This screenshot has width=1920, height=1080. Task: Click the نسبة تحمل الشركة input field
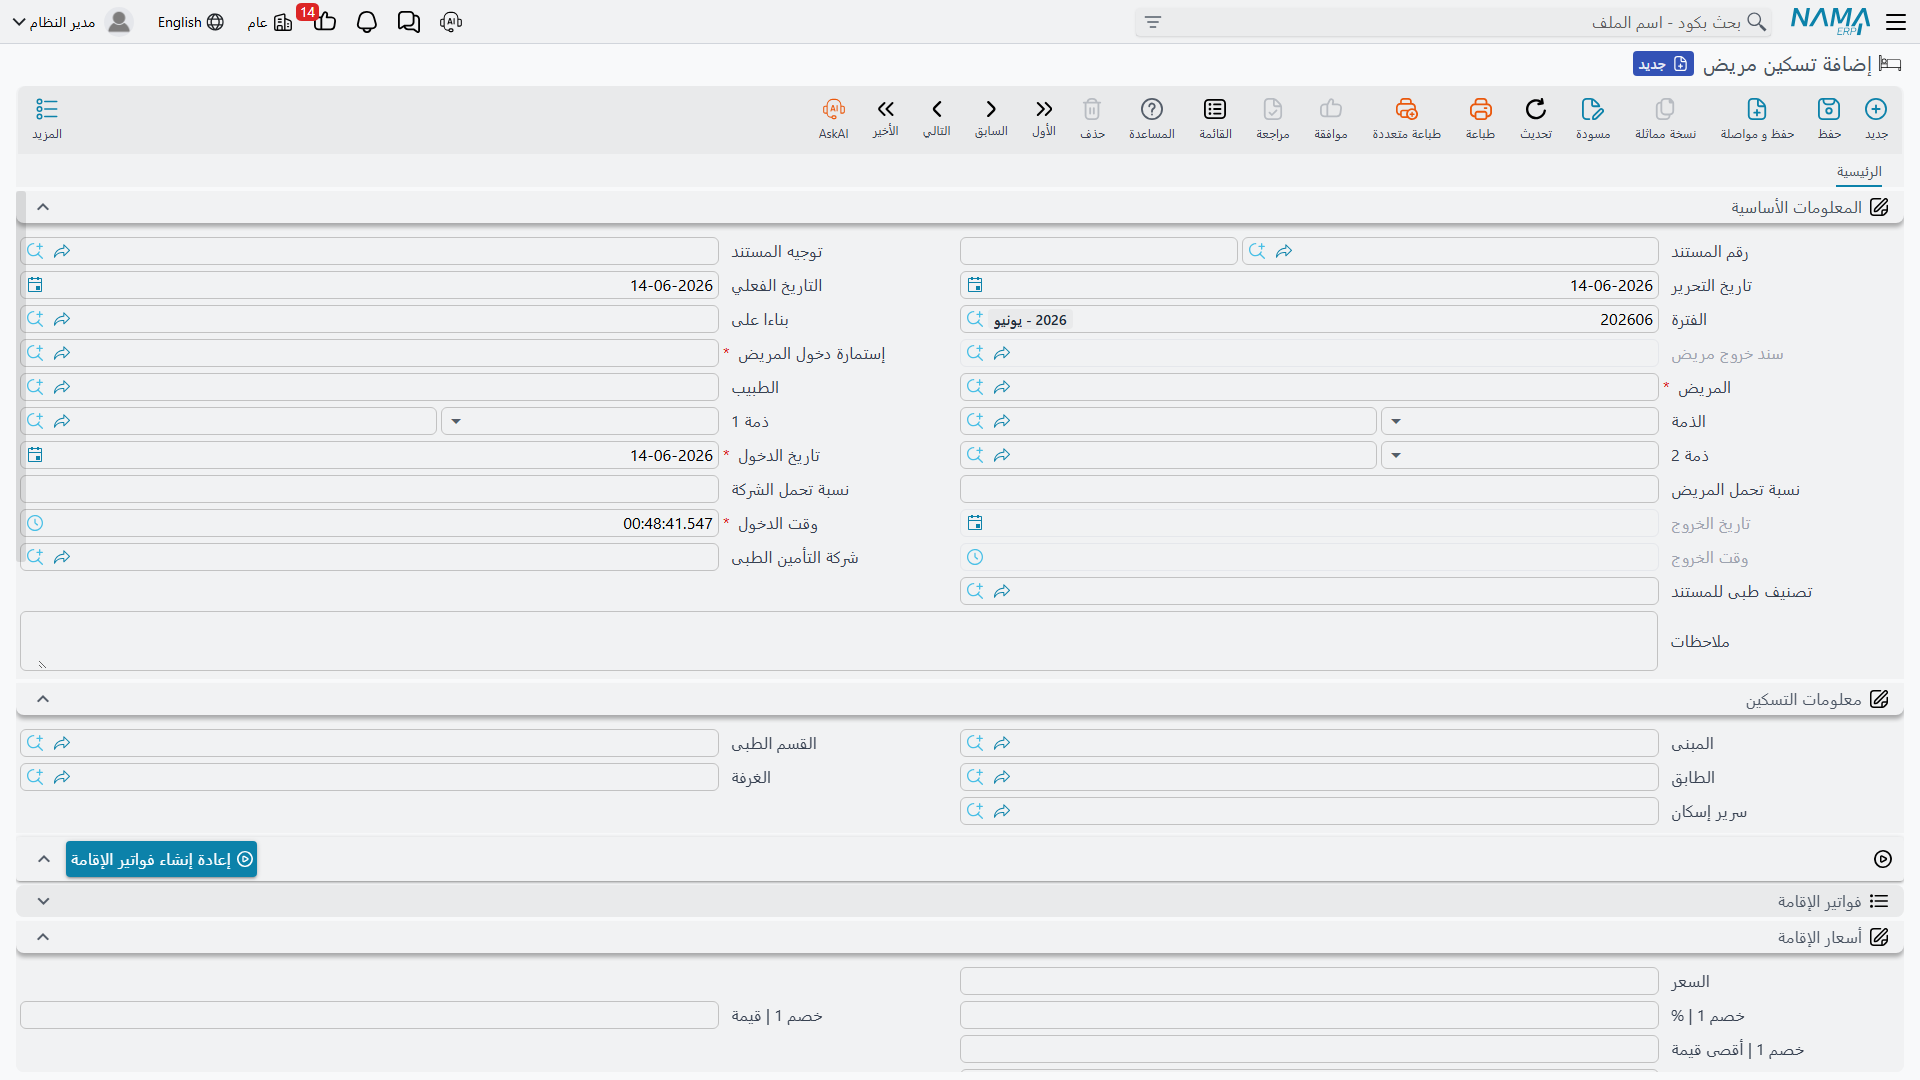(x=369, y=489)
